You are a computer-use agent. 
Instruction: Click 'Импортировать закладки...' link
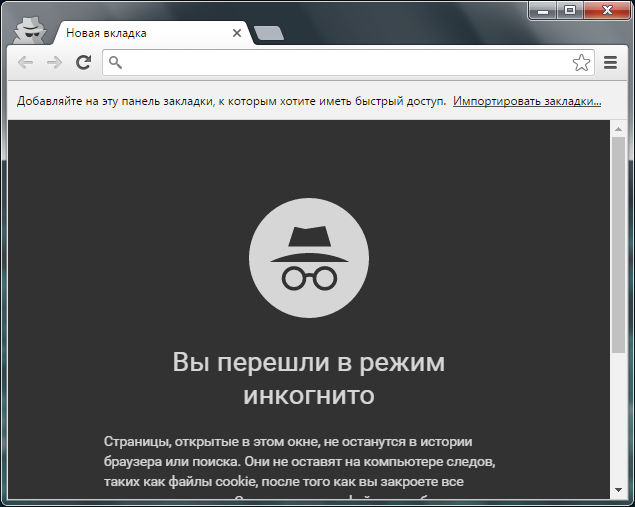527,101
